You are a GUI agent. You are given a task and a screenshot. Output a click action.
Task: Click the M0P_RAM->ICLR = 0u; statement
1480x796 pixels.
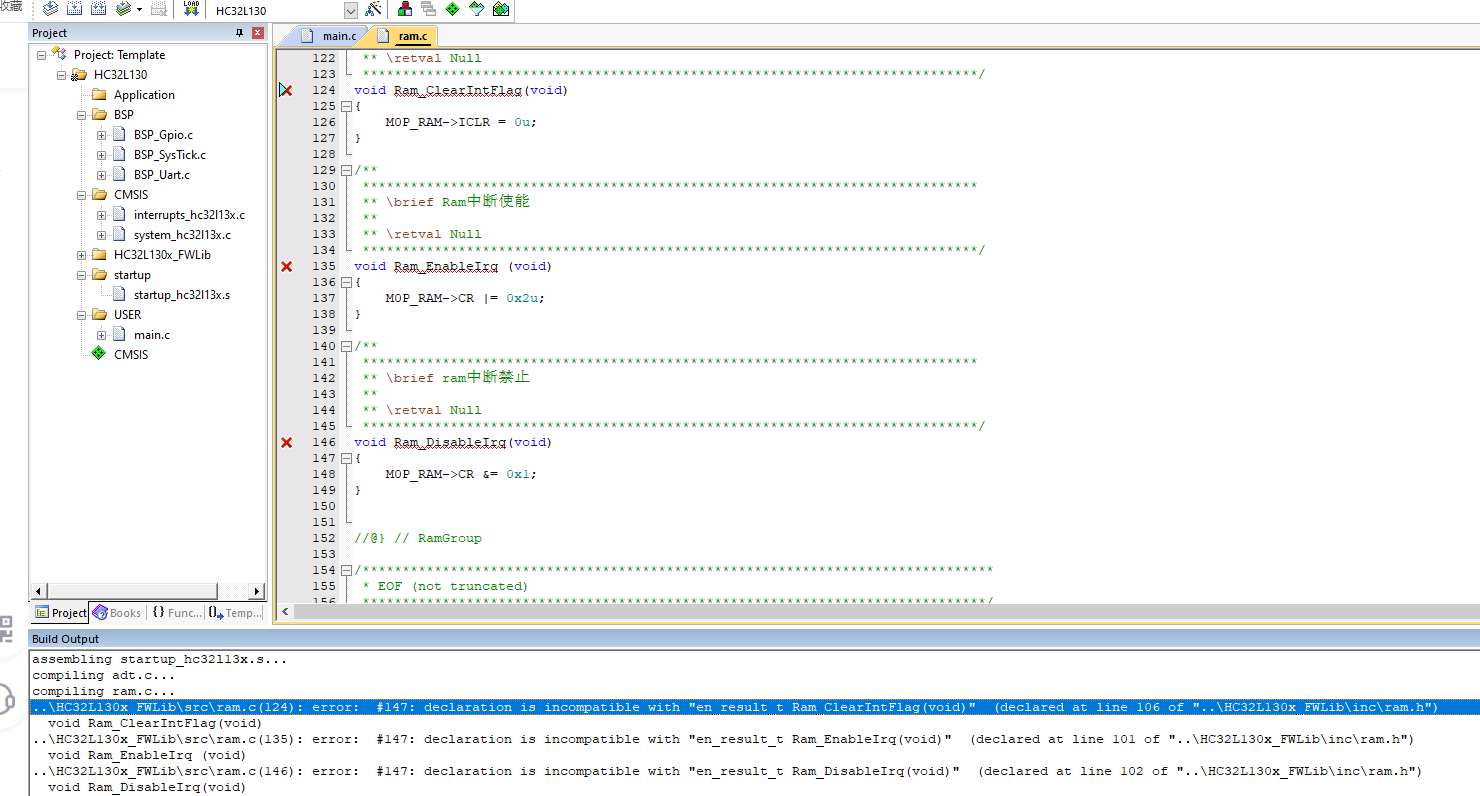462,122
